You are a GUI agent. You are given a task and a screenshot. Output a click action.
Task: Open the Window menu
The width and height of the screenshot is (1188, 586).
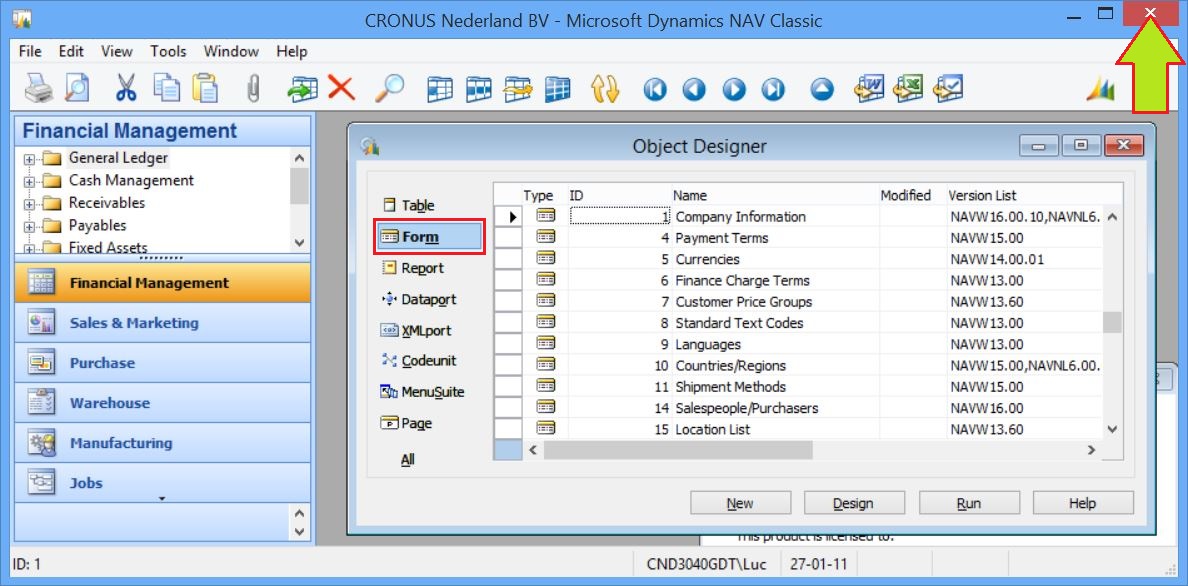[x=231, y=52]
